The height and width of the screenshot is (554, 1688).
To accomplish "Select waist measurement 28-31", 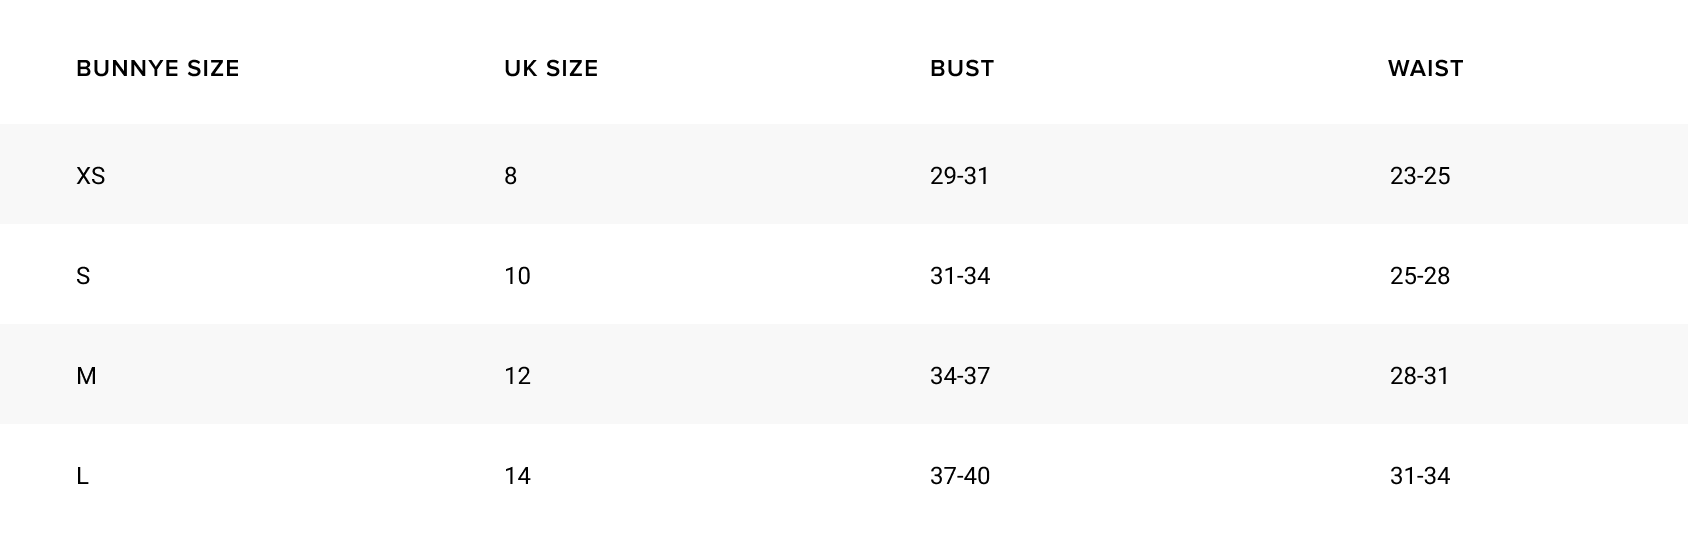I will [x=1419, y=376].
